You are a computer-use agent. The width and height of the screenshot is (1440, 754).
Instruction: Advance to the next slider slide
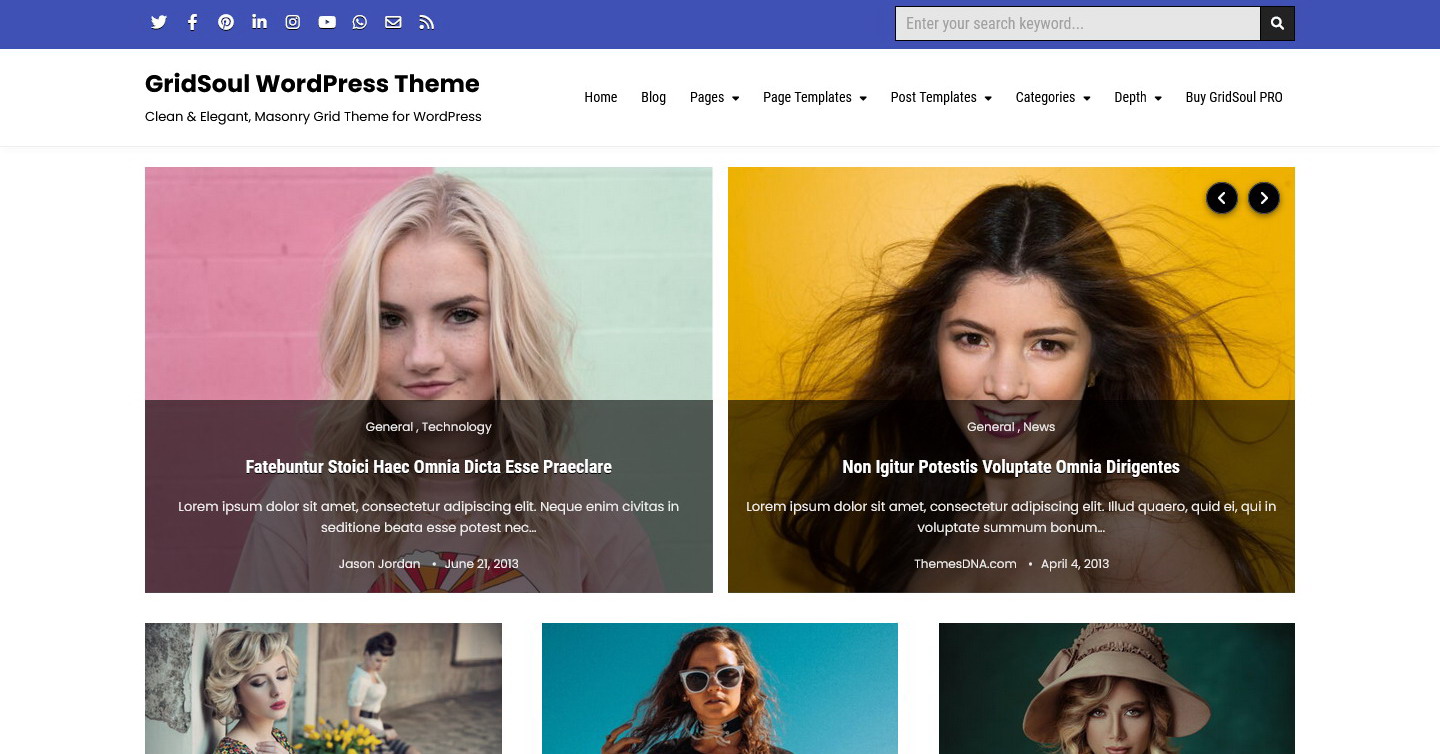click(1264, 198)
